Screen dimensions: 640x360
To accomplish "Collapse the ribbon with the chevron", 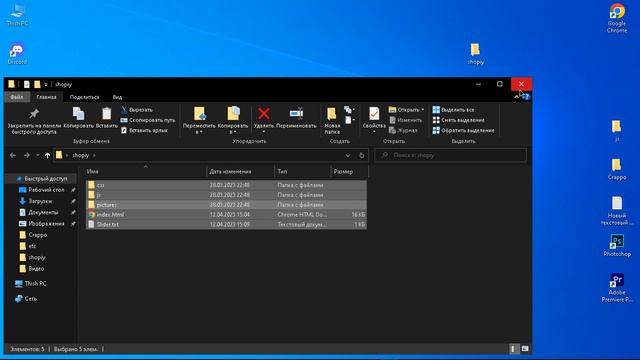I will click(x=517, y=97).
